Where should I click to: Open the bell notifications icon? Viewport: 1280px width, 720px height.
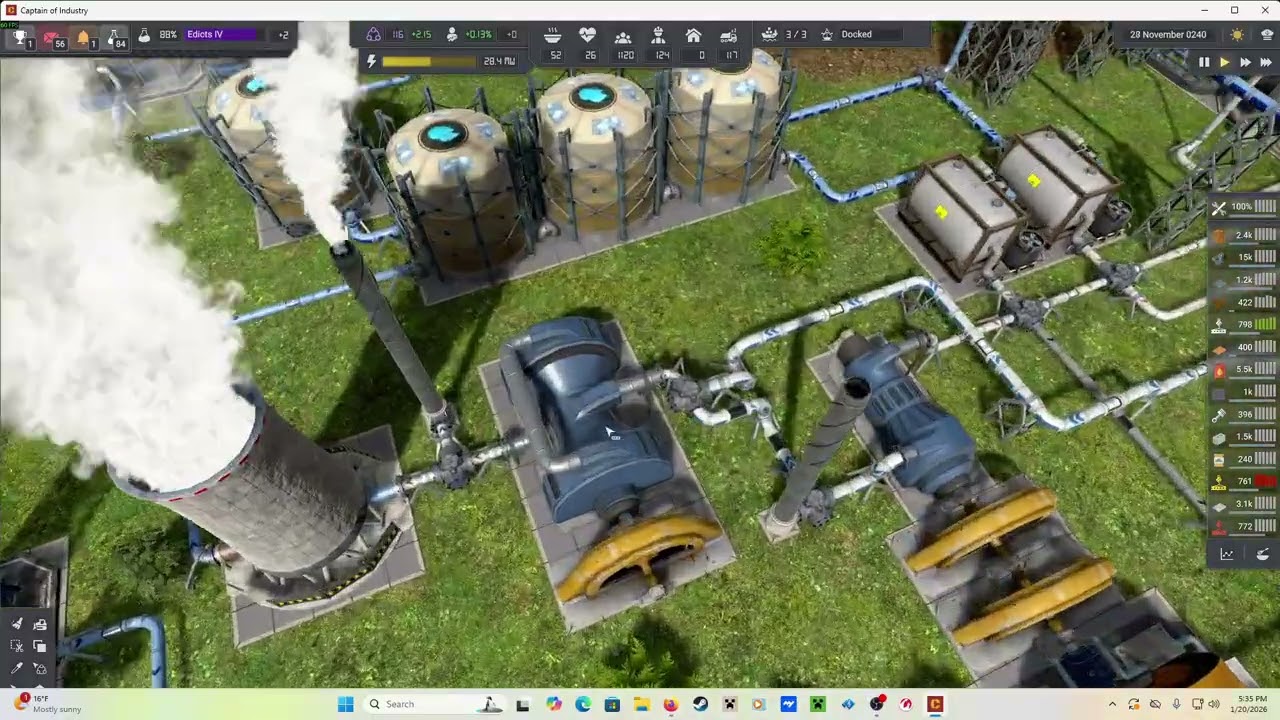click(x=84, y=38)
